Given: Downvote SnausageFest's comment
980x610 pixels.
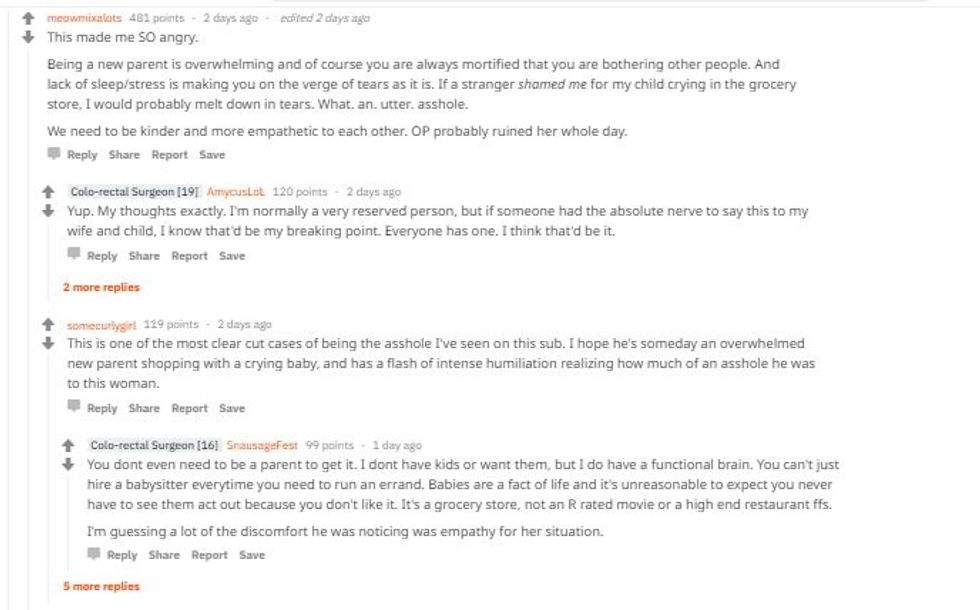Looking at the screenshot, I should (x=69, y=464).
